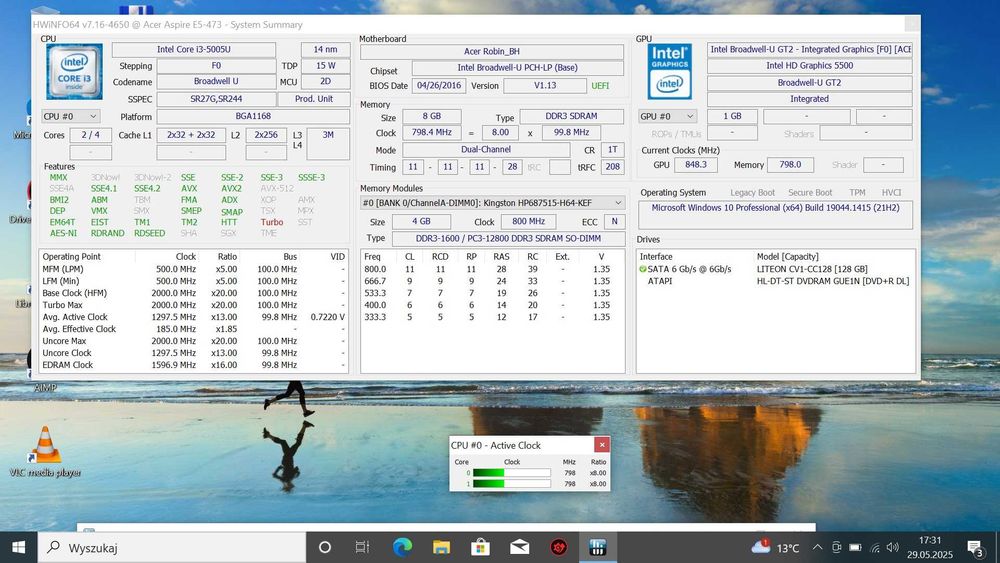Open the notification center icon
Screen dimensions: 1000x563
tap(976, 548)
